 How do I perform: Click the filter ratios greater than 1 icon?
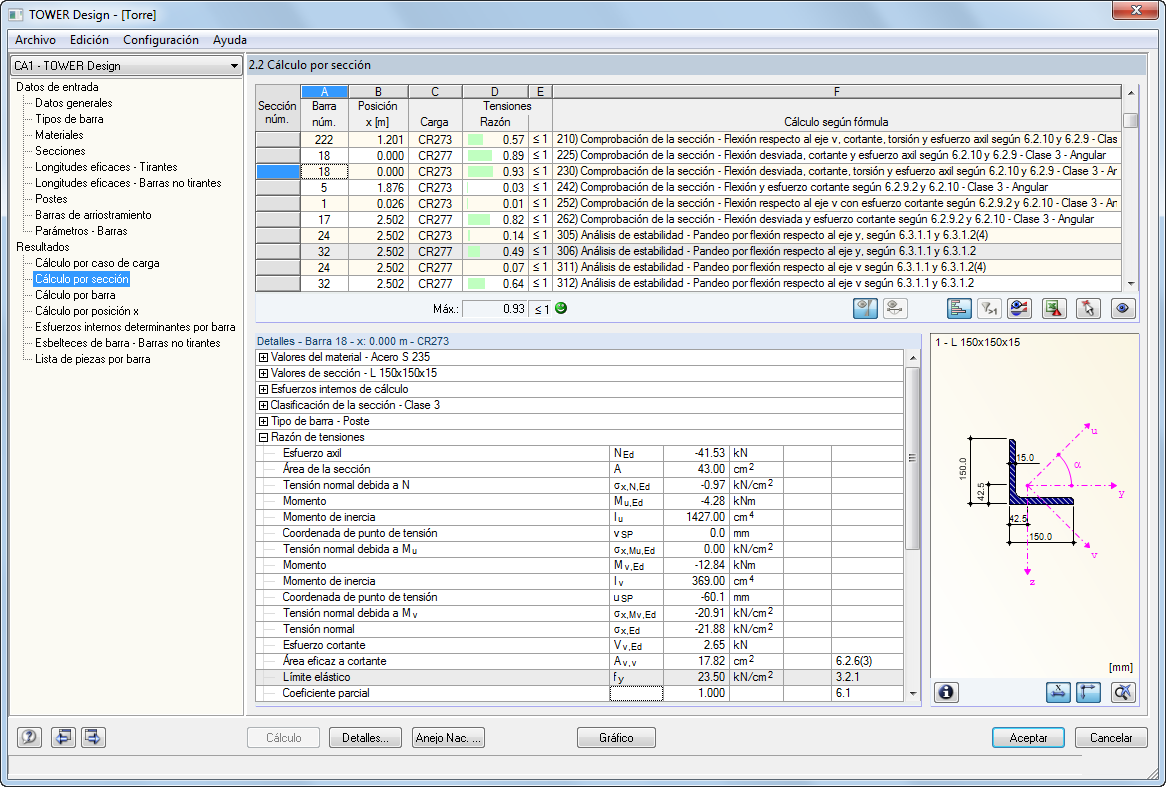pos(990,309)
